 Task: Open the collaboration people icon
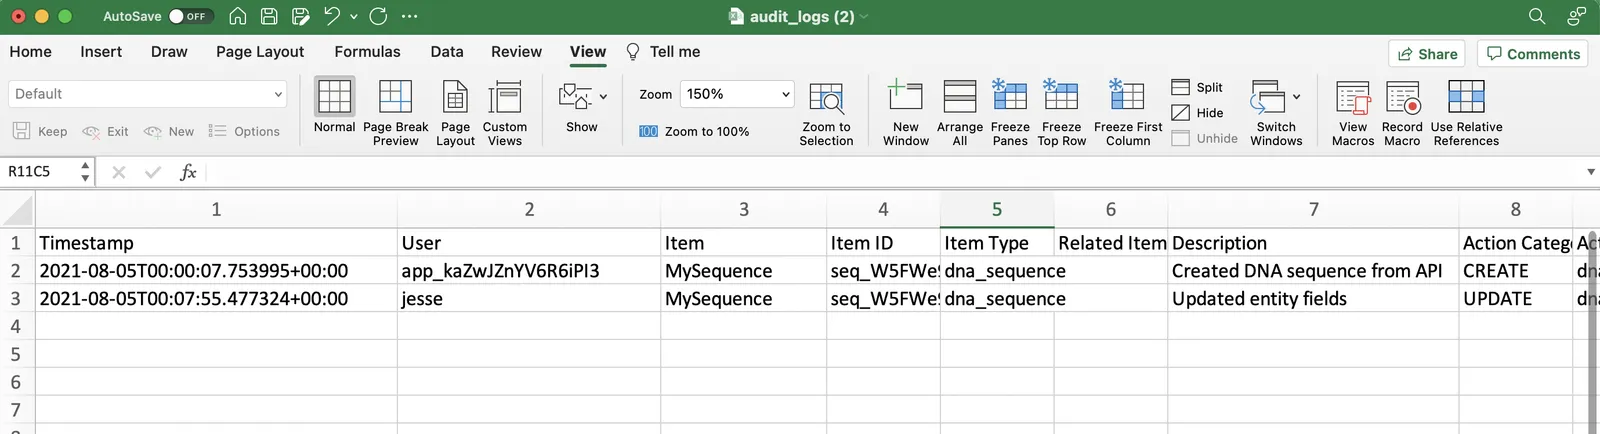click(1577, 16)
